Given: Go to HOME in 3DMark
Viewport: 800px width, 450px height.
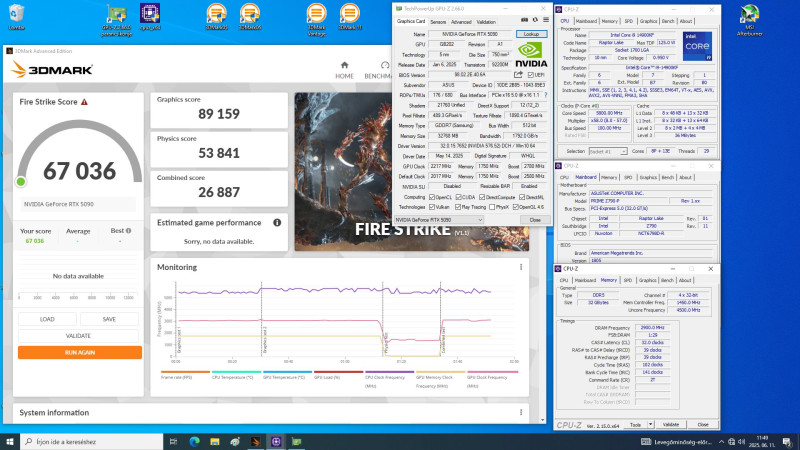Looking at the screenshot, I should coord(344,70).
